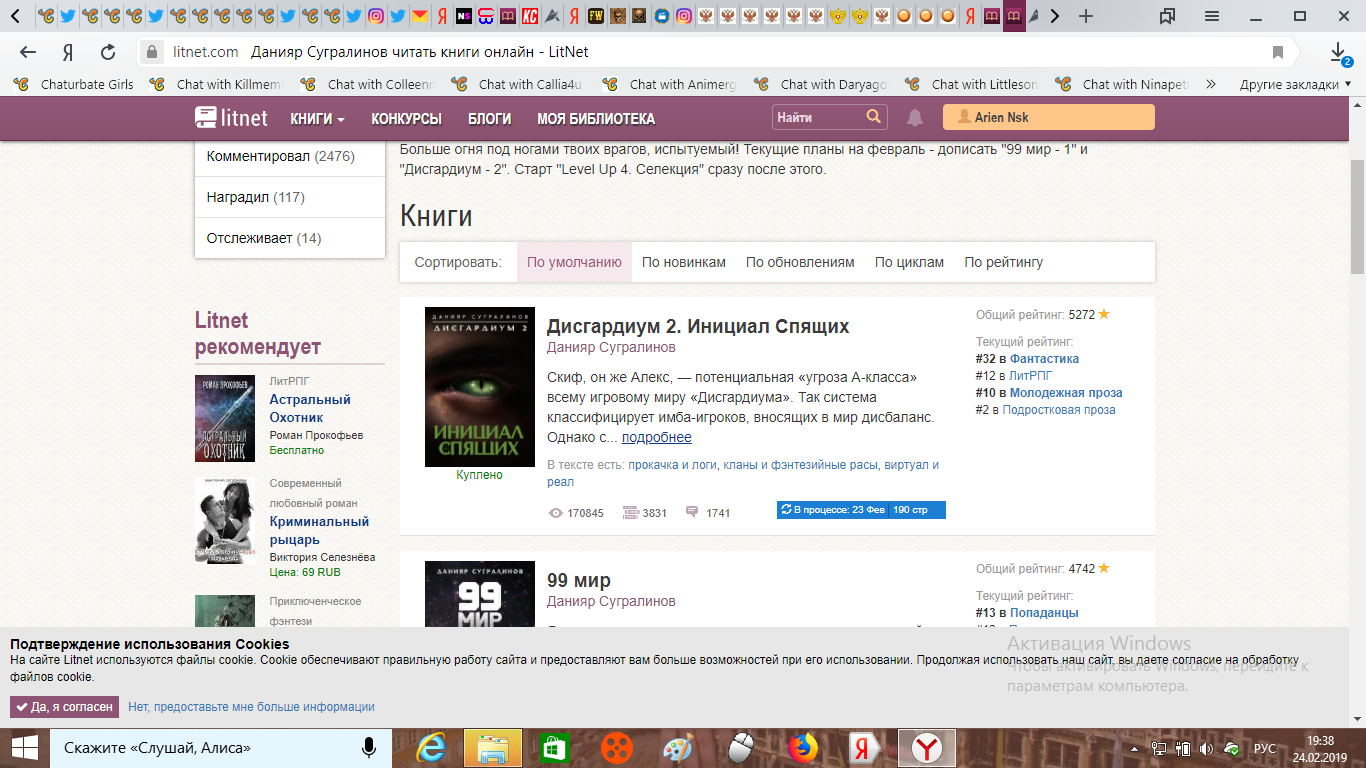Click the search magnifier icon in Найти field
The image size is (1366, 768).
[x=873, y=117]
